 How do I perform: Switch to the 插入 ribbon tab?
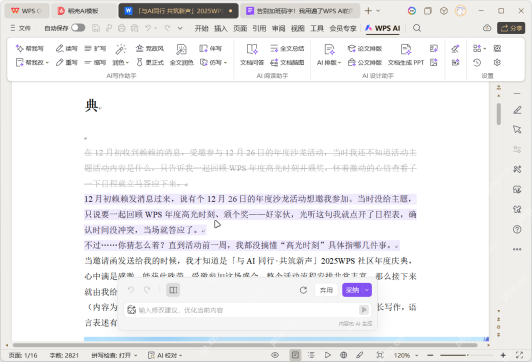(221, 28)
